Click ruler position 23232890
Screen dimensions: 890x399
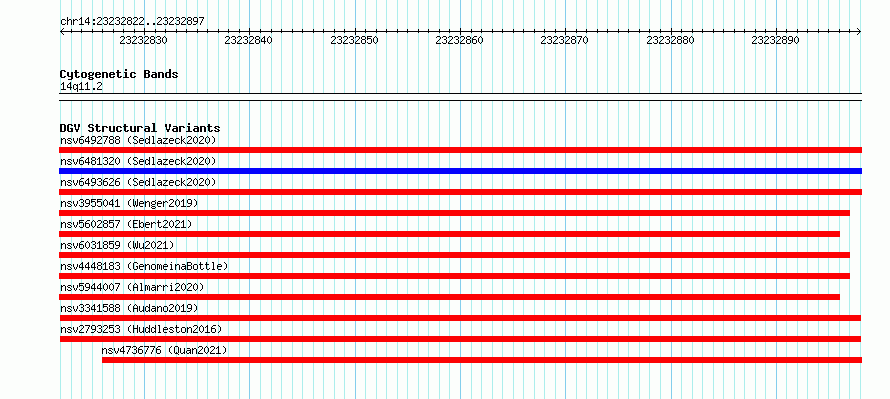(775, 40)
